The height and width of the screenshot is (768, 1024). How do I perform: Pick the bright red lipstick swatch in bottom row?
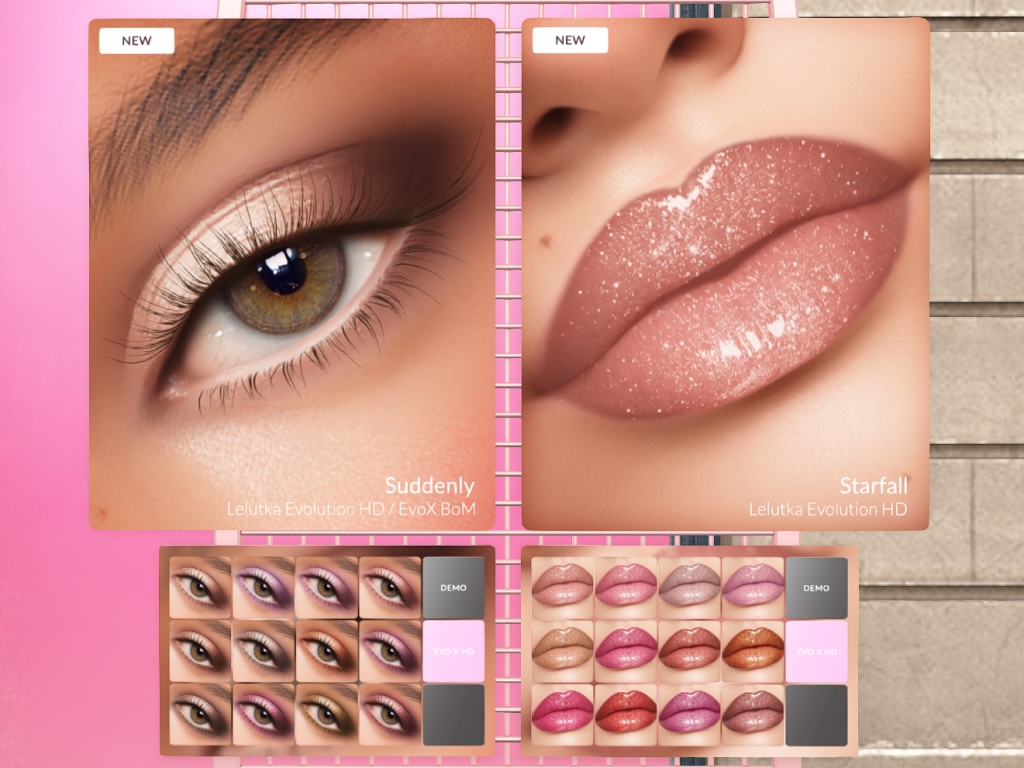coord(626,714)
